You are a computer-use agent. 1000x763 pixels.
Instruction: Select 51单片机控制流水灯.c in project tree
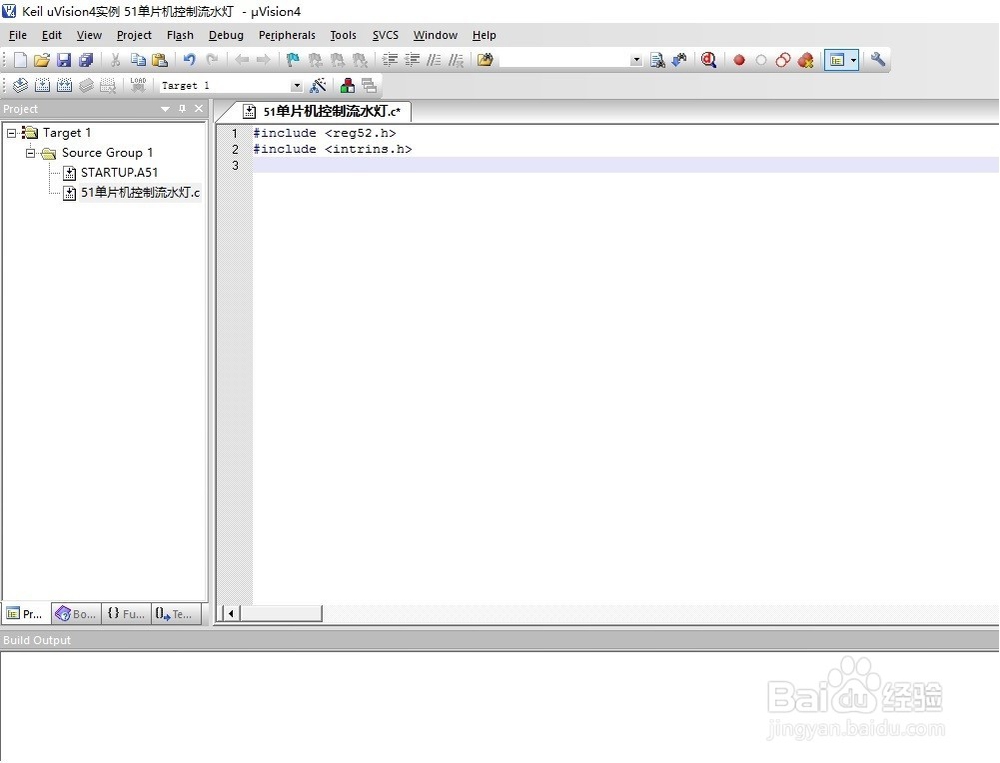[x=140, y=193]
